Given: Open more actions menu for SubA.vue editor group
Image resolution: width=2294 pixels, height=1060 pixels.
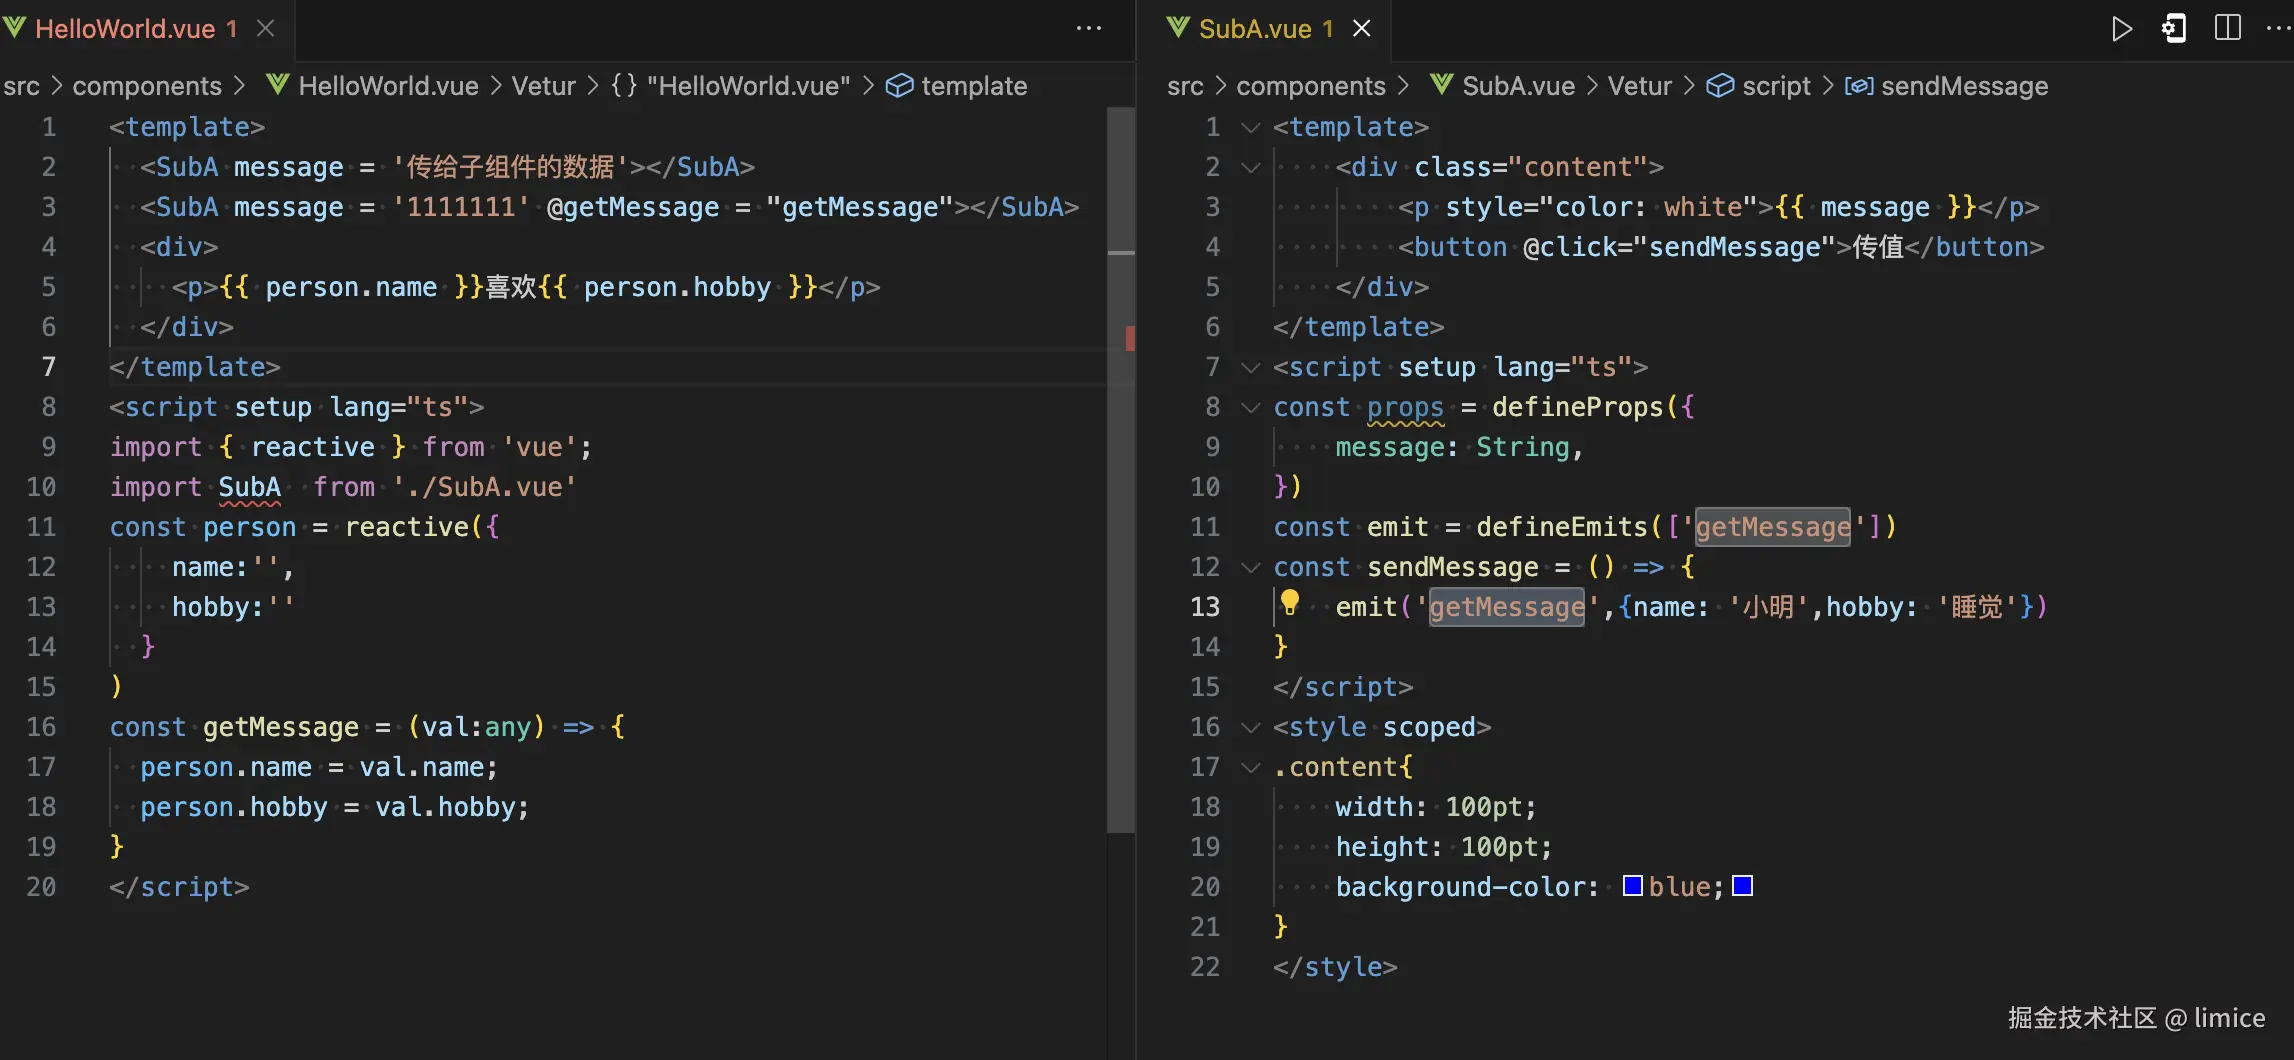Looking at the screenshot, I should click(2279, 29).
